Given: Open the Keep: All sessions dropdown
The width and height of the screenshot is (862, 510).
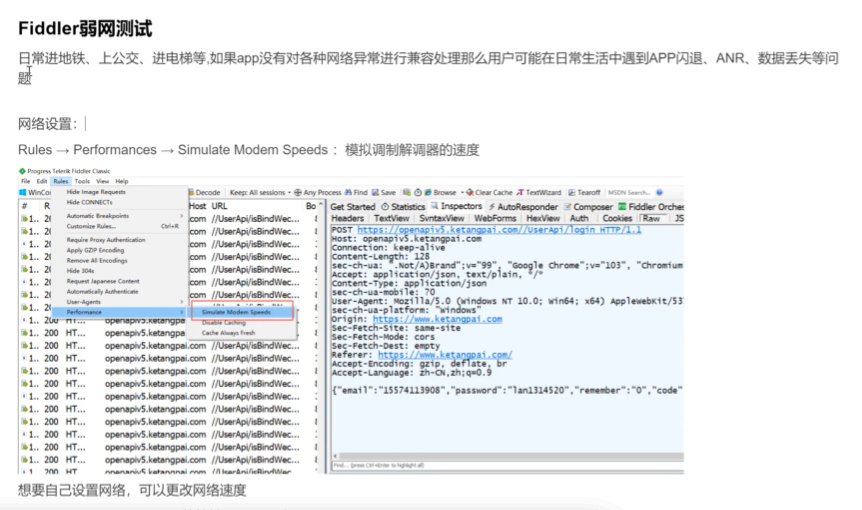Looking at the screenshot, I should coord(260,192).
